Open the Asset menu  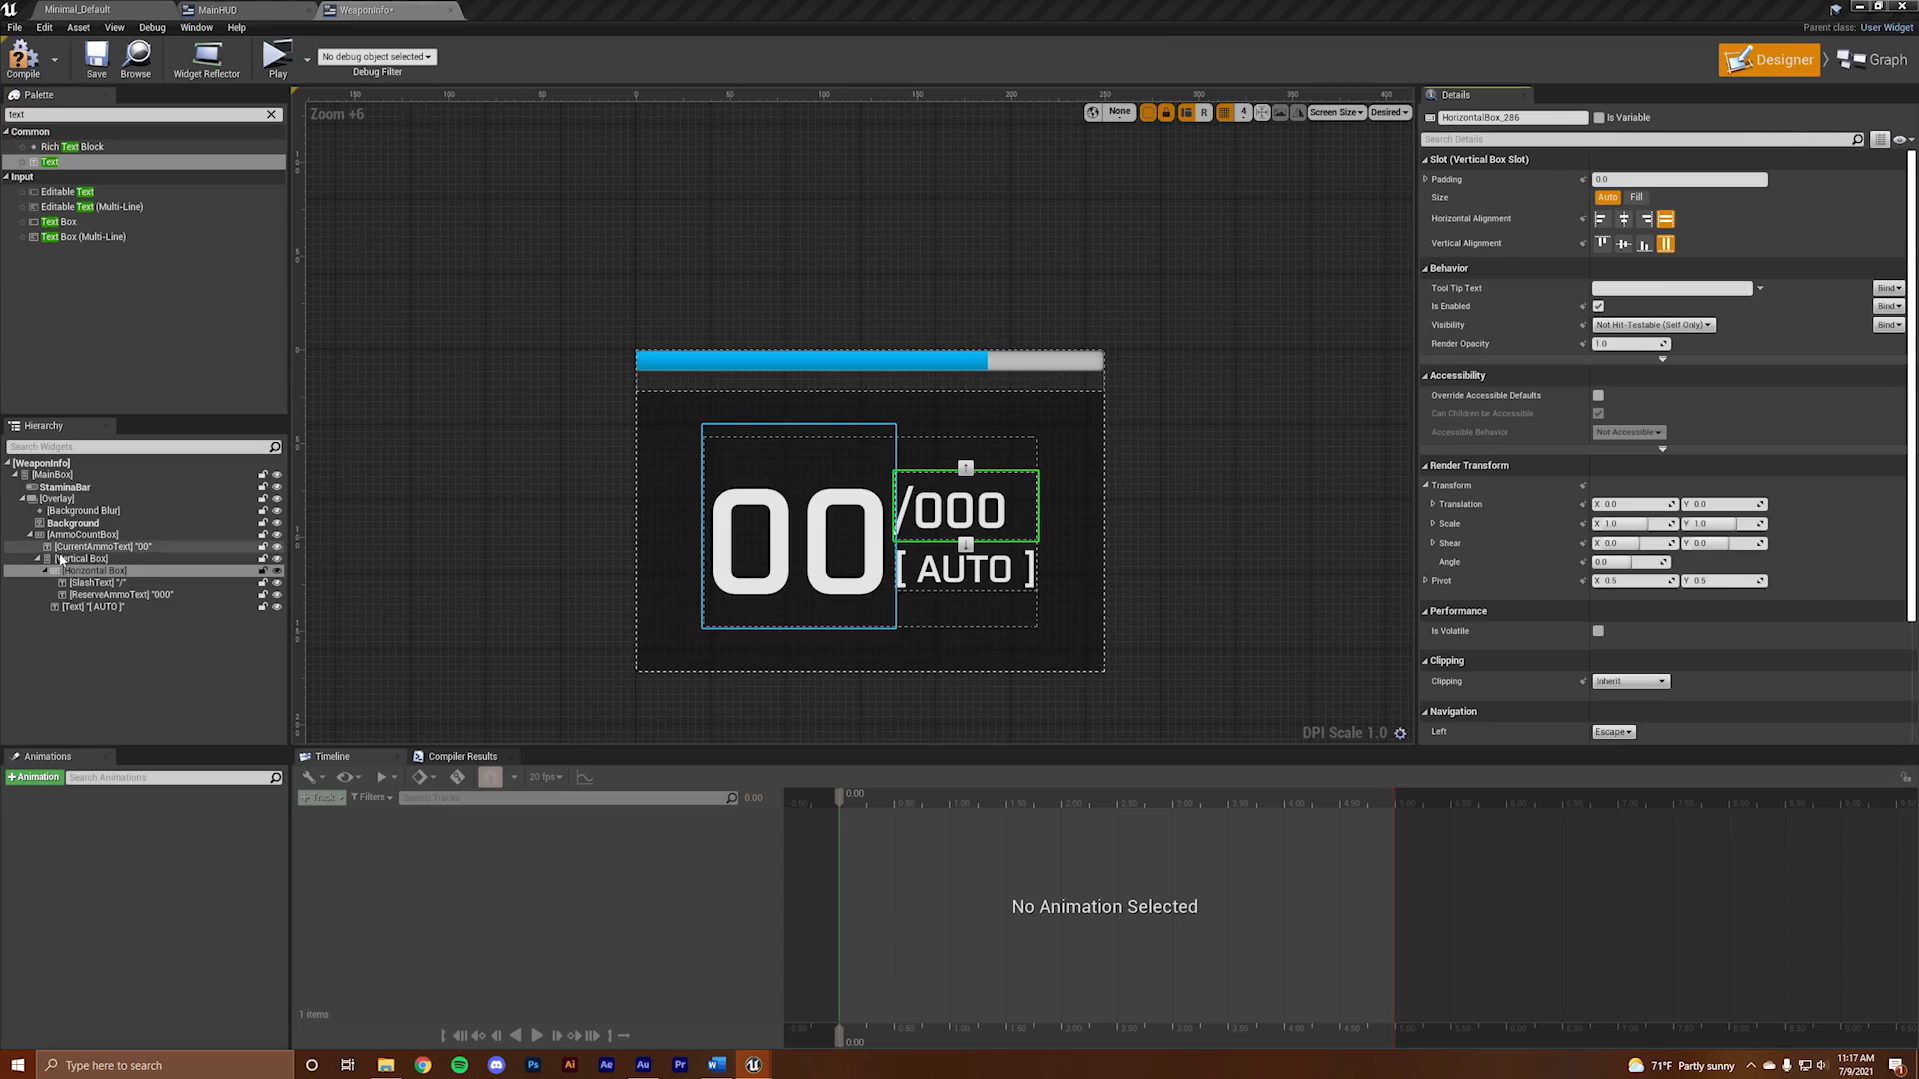pos(78,28)
